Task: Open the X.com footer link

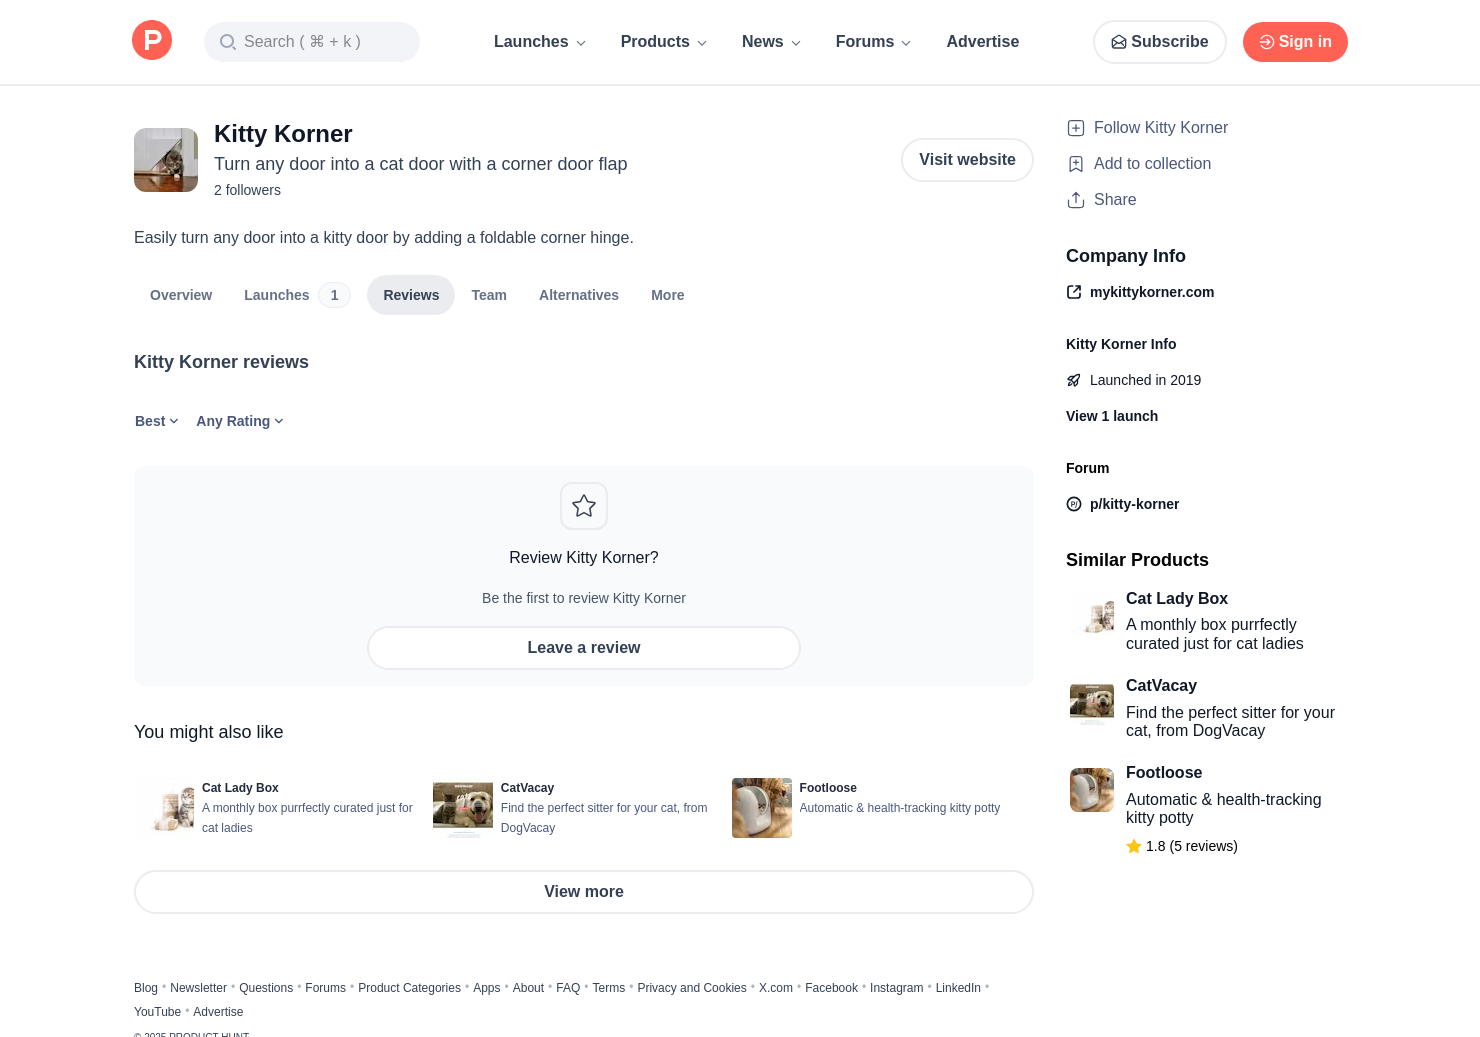Action: (x=776, y=988)
